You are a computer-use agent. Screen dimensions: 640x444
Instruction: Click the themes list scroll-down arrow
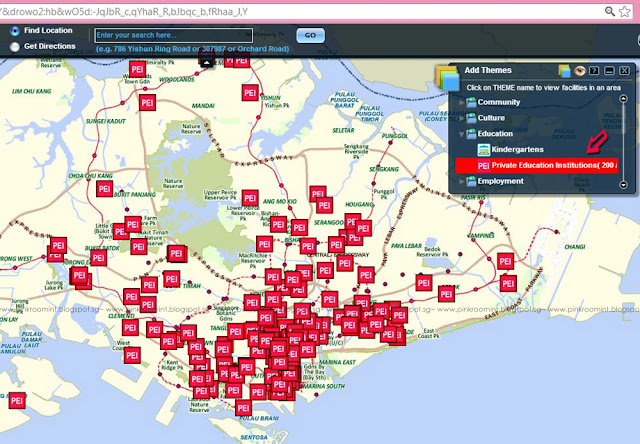[x=623, y=185]
